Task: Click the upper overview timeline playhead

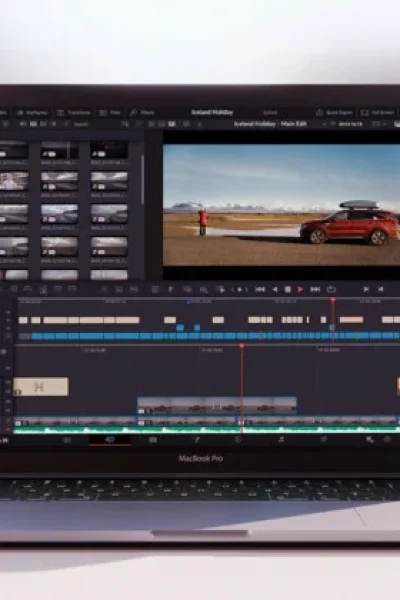Action: pyautogui.click(x=333, y=300)
